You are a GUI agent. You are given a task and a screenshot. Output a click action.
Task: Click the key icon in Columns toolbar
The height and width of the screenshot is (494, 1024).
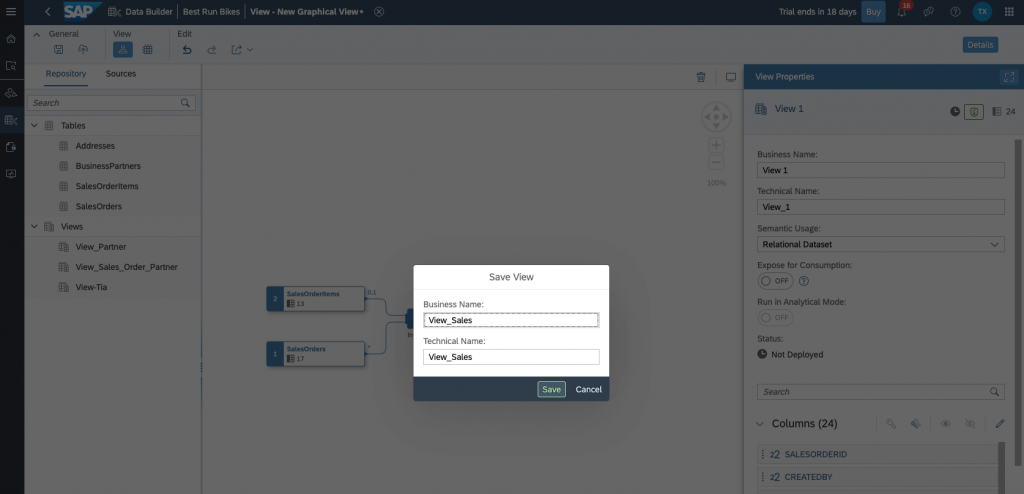891,423
